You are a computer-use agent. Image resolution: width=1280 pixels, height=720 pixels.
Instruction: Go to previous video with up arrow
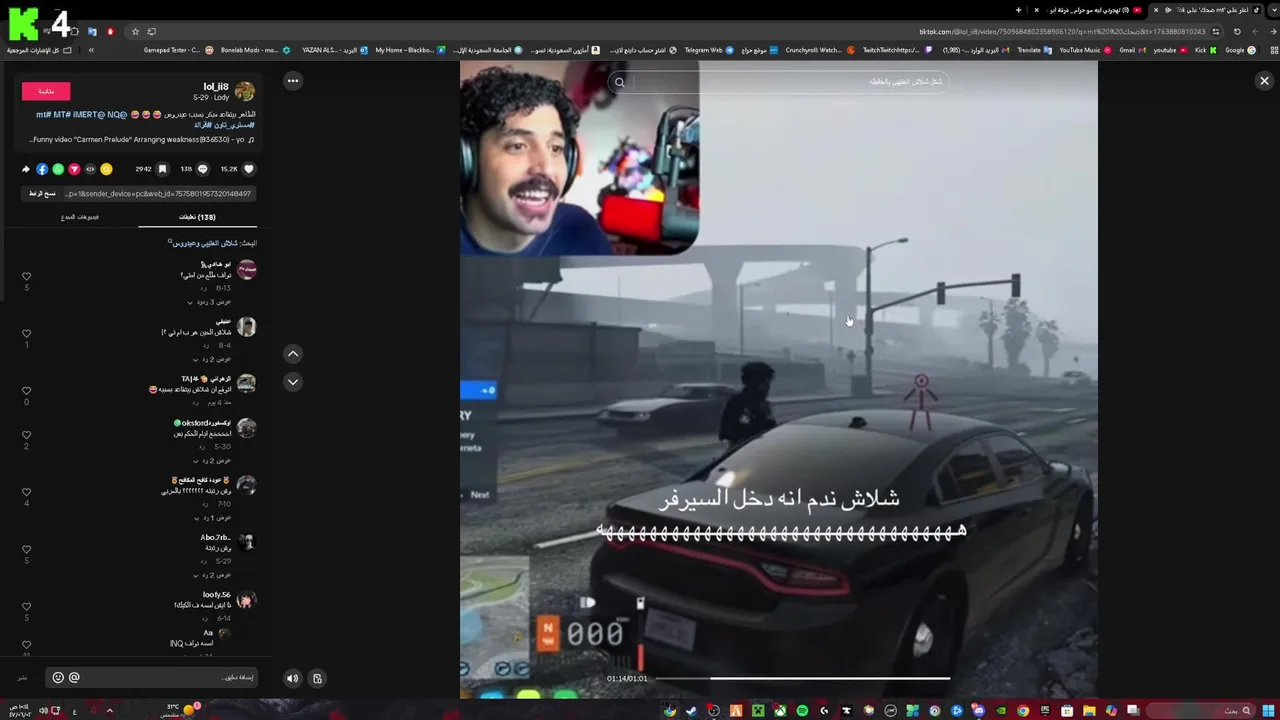point(293,353)
